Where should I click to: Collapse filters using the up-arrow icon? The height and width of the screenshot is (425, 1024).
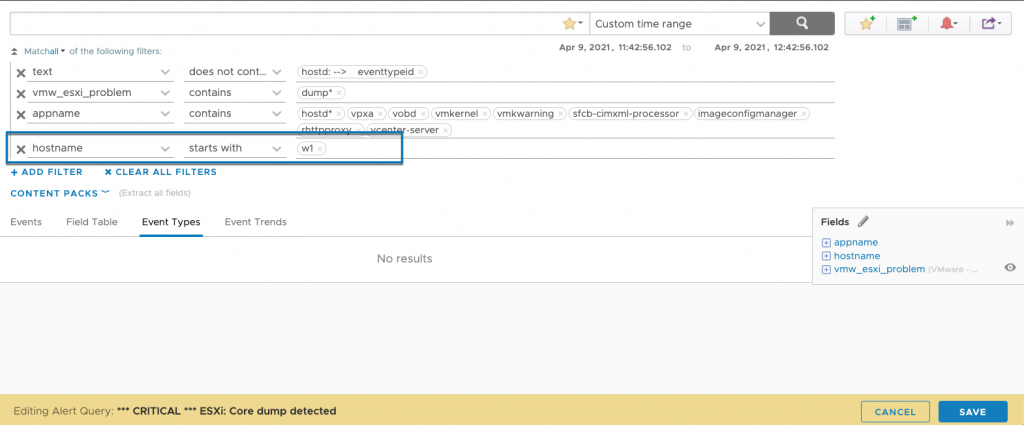click(14, 51)
